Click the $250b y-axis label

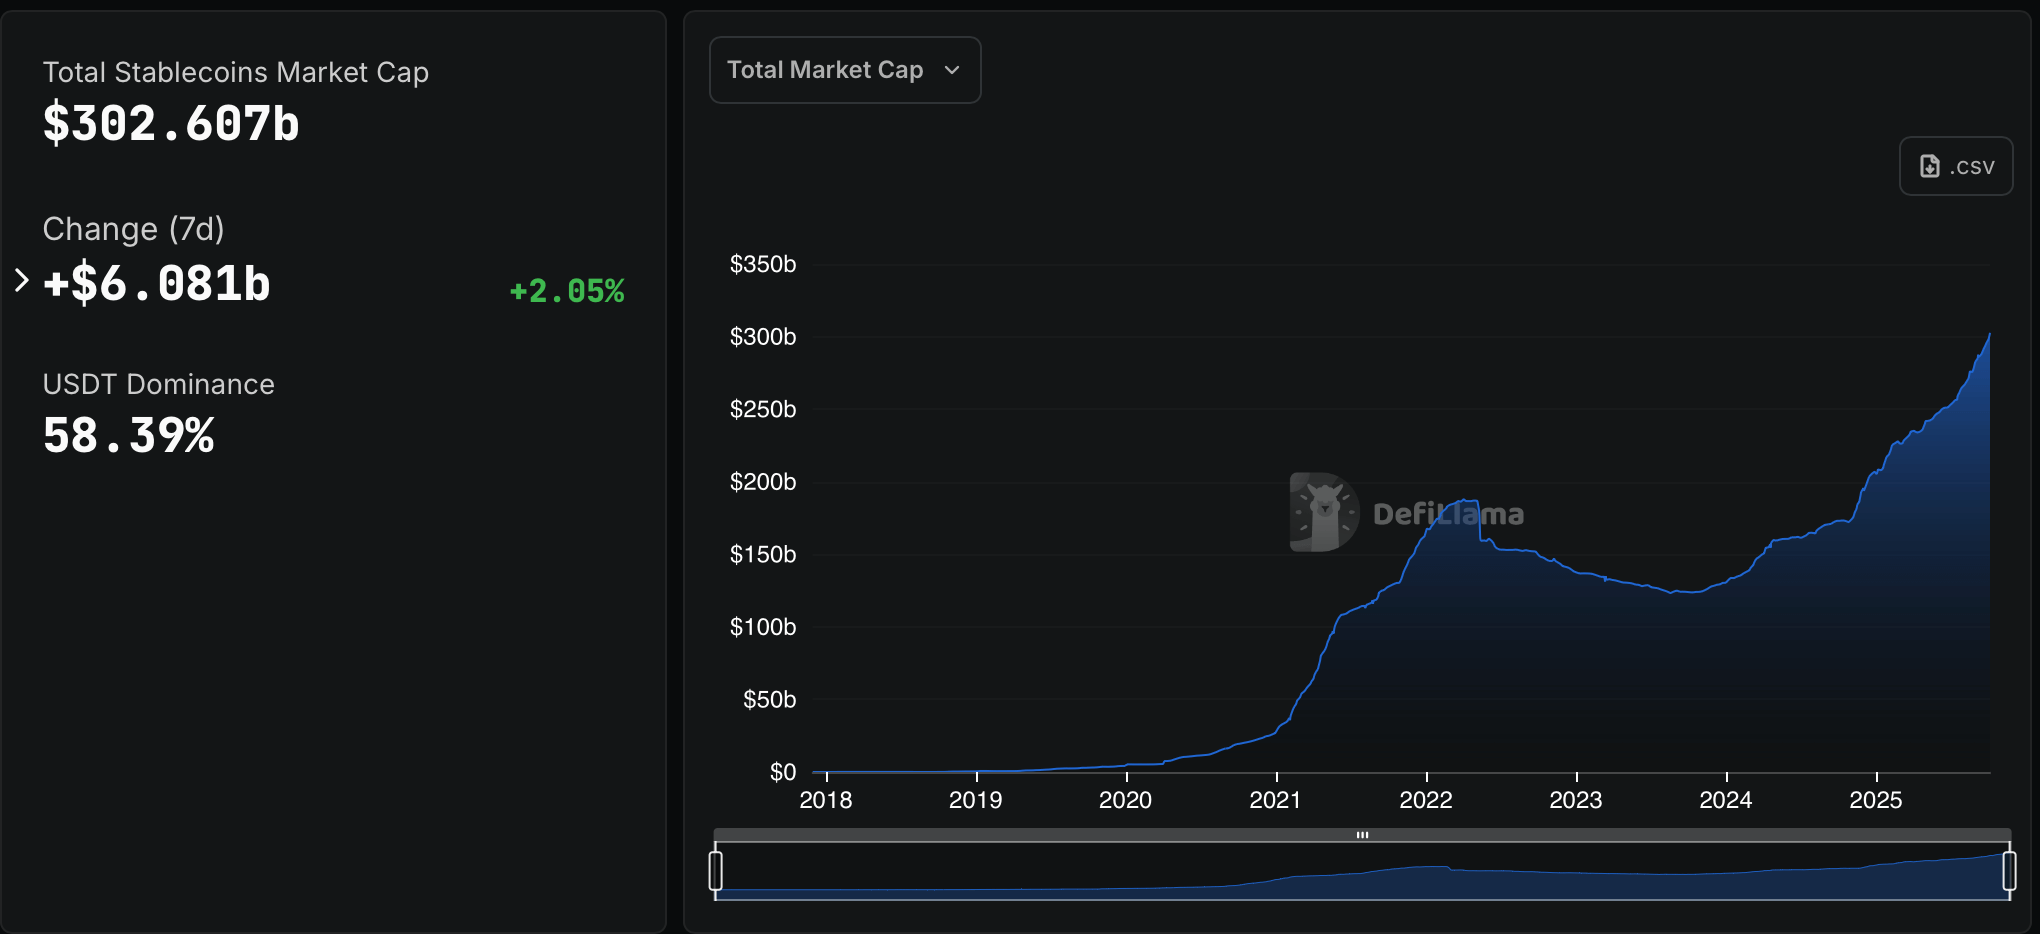click(x=763, y=409)
